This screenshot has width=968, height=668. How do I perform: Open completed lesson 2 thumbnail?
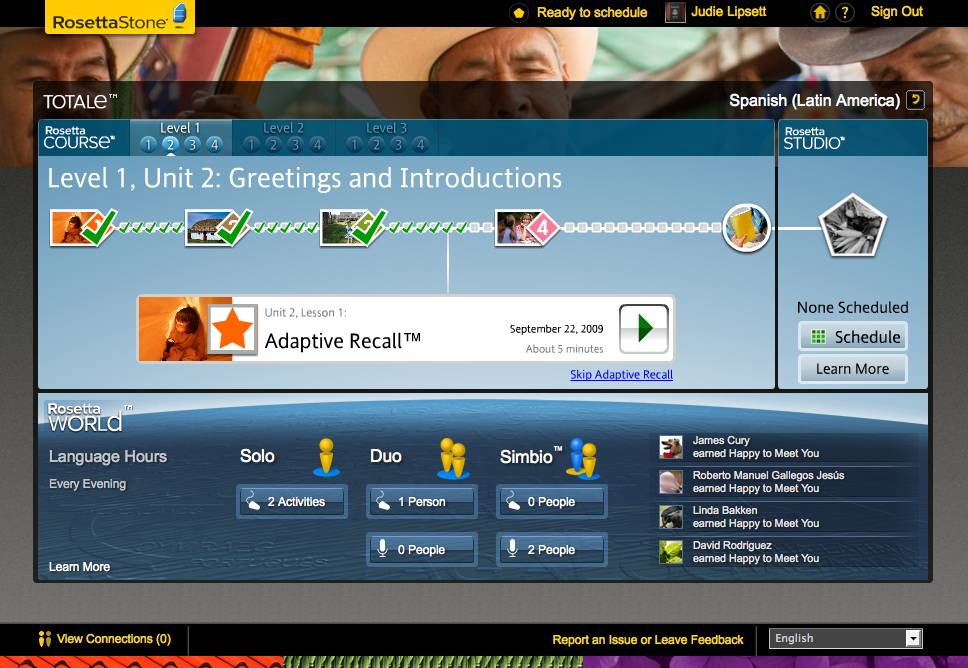(x=217, y=227)
